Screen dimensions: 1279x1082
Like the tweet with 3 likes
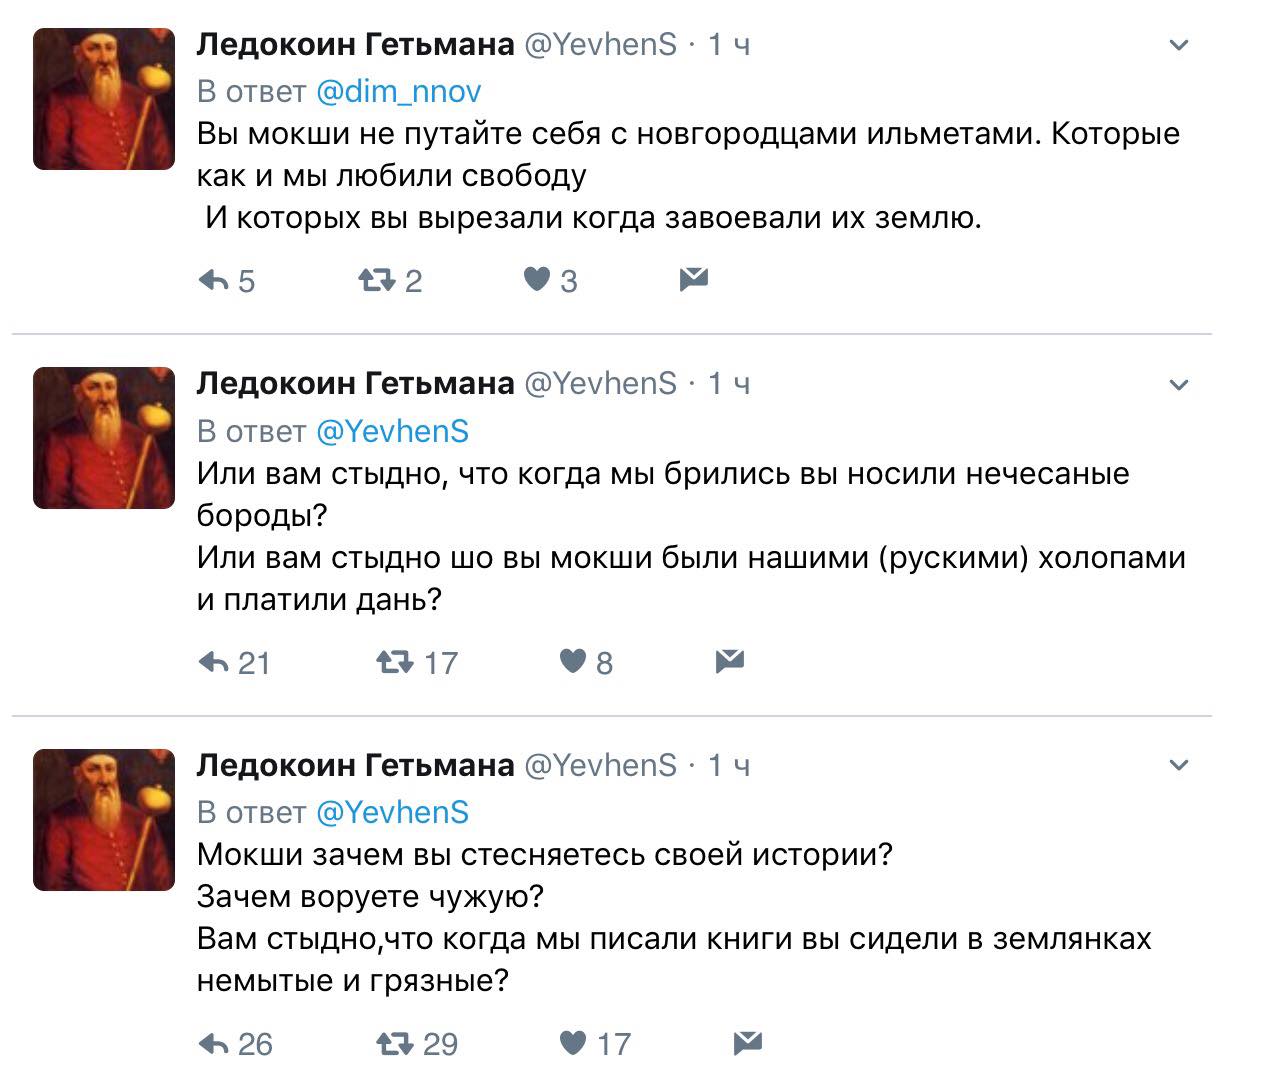click(x=538, y=279)
